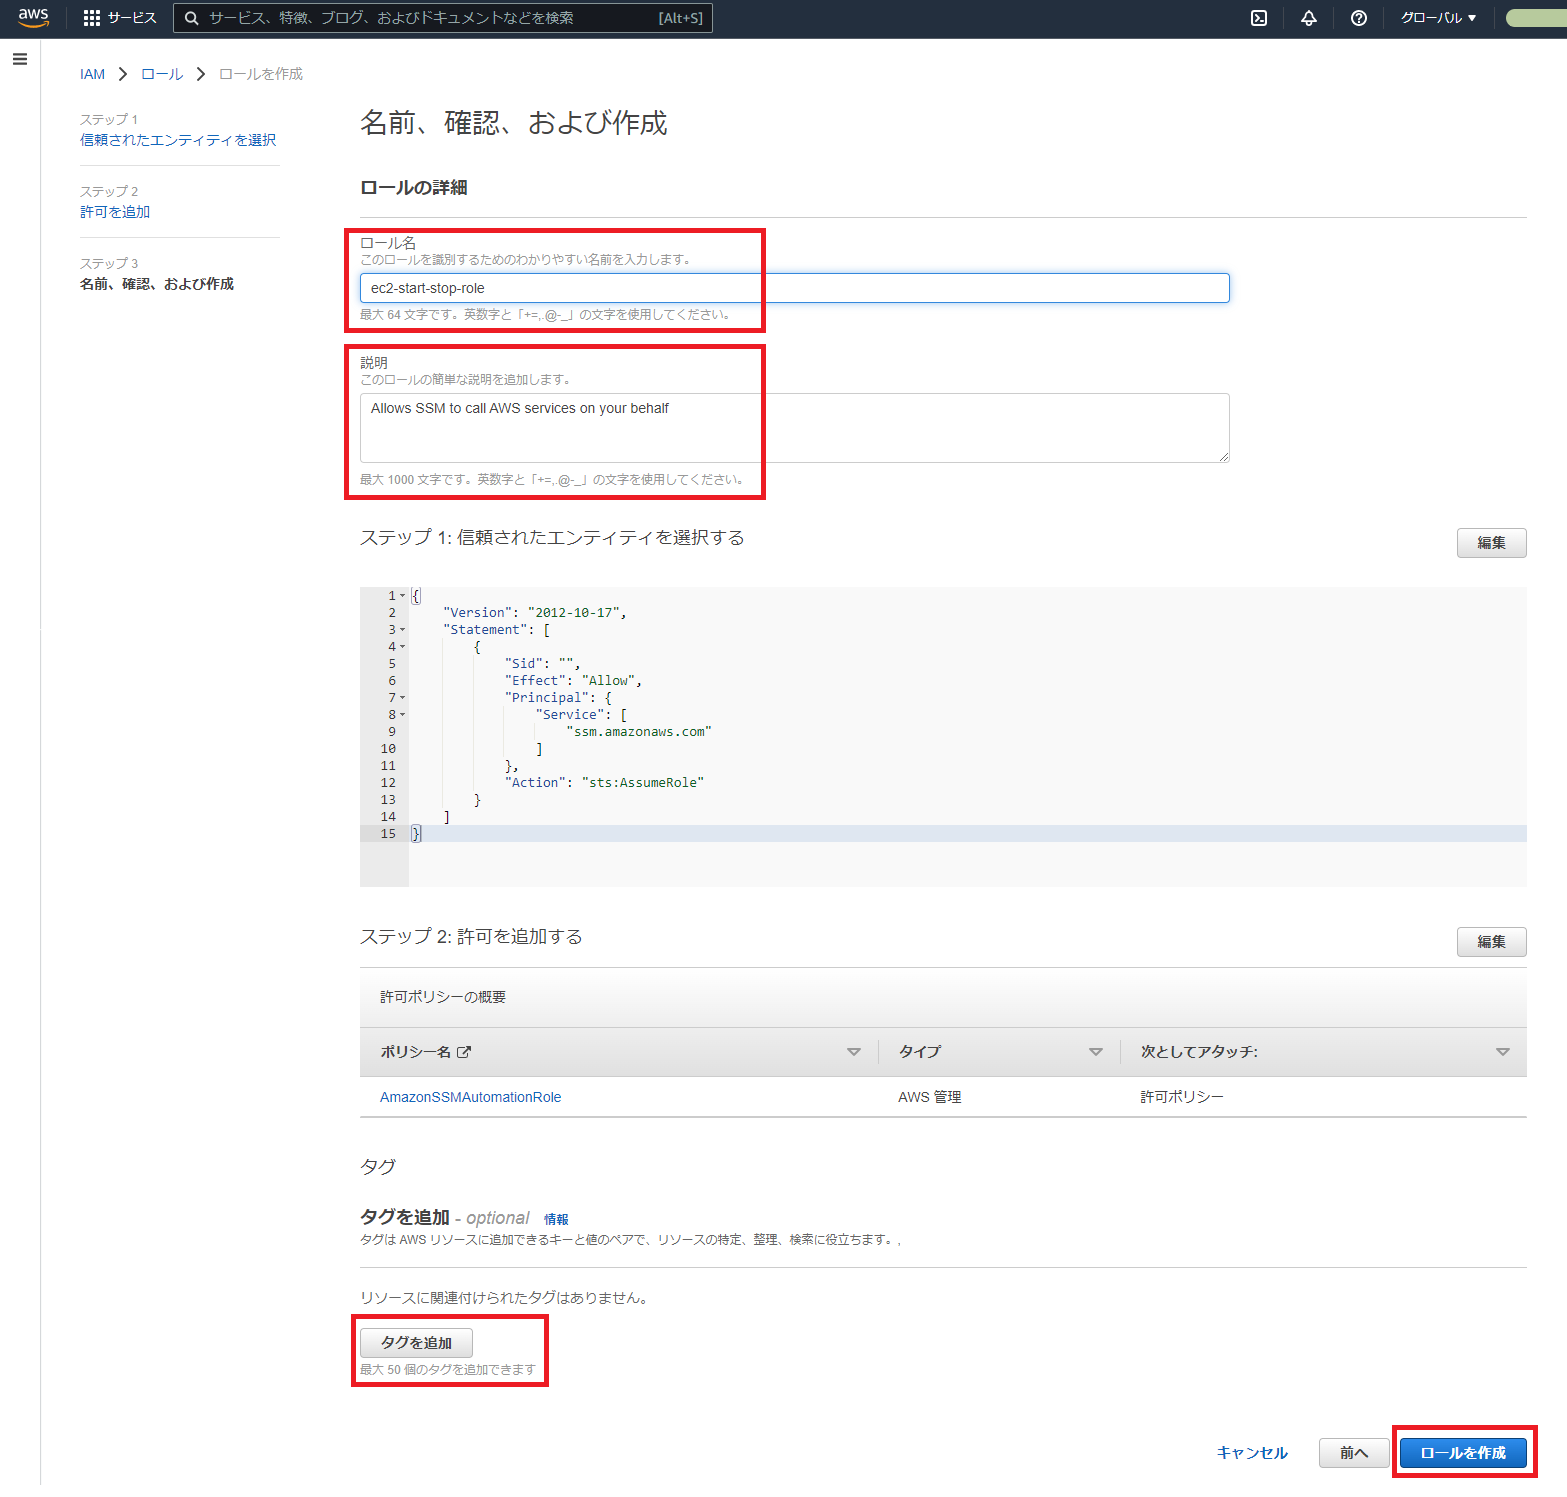Select step 3 名前、確認、および作成
The width and height of the screenshot is (1567, 1497).
[x=157, y=284]
